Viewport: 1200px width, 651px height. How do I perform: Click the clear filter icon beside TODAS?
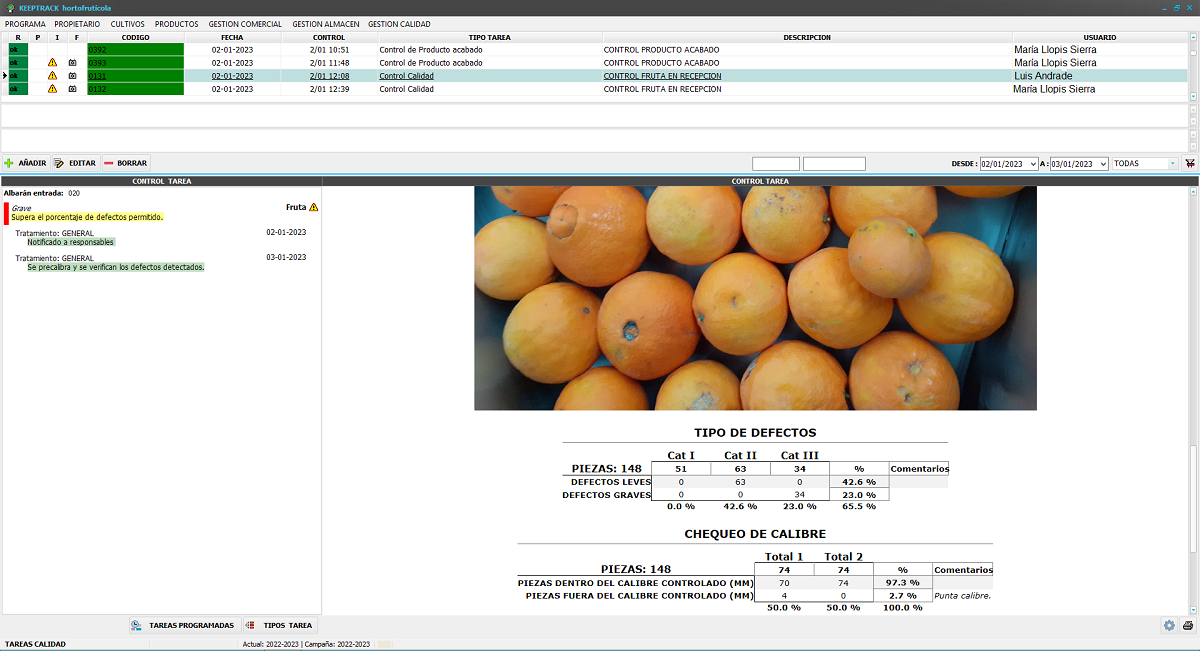click(1190, 163)
